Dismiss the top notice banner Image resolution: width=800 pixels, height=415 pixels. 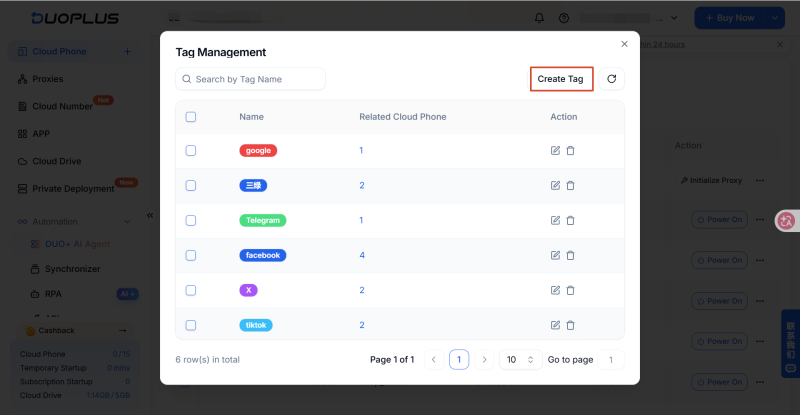(780, 44)
